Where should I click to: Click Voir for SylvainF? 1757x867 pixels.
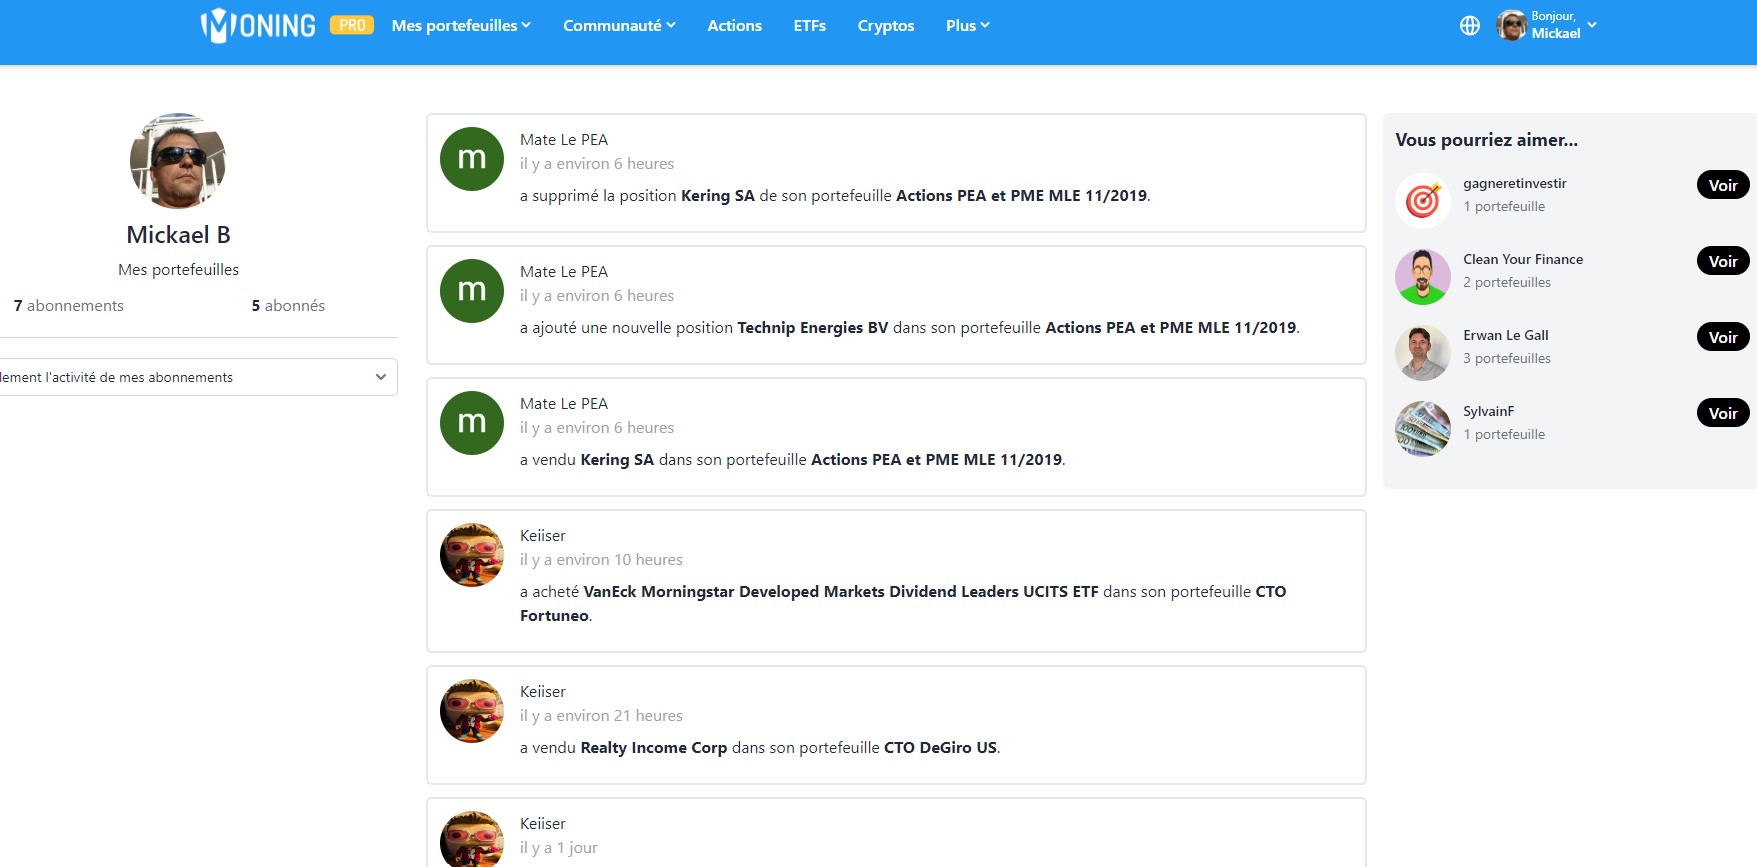coord(1722,413)
